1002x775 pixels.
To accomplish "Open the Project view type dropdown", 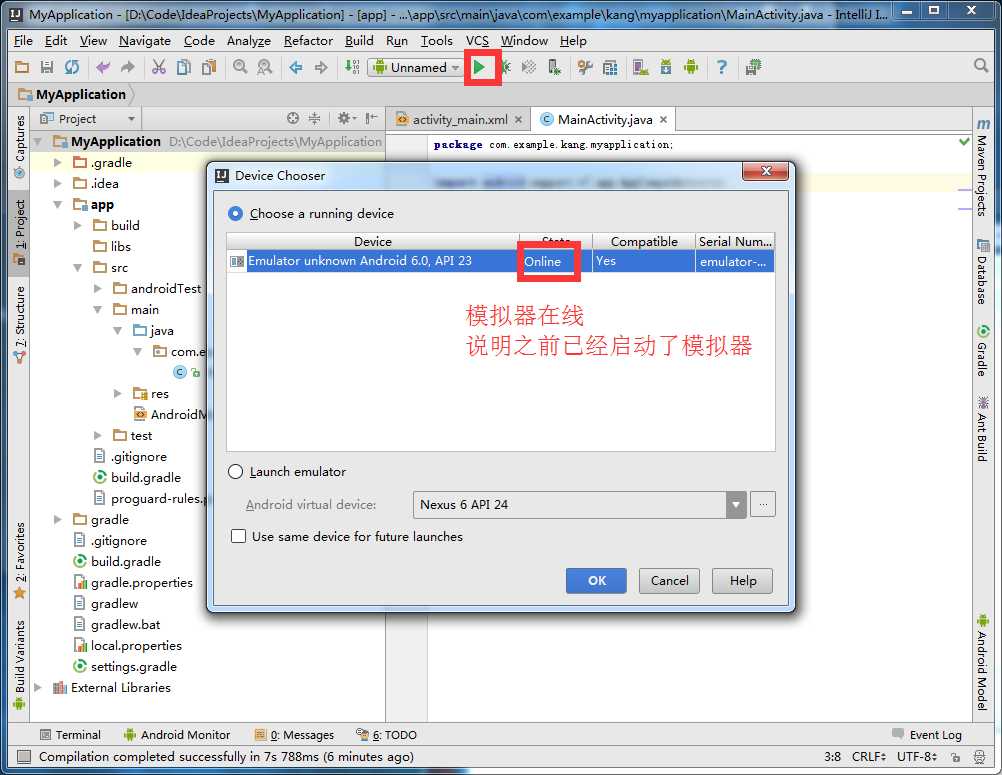I will click(x=88, y=119).
